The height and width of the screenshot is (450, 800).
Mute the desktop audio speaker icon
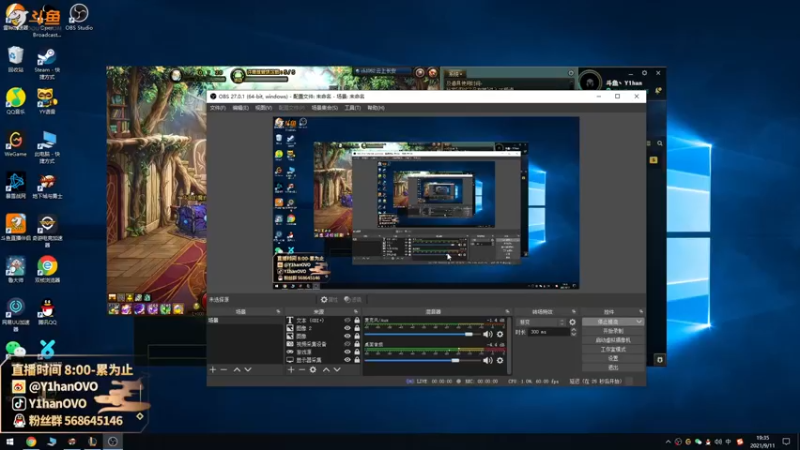488,360
